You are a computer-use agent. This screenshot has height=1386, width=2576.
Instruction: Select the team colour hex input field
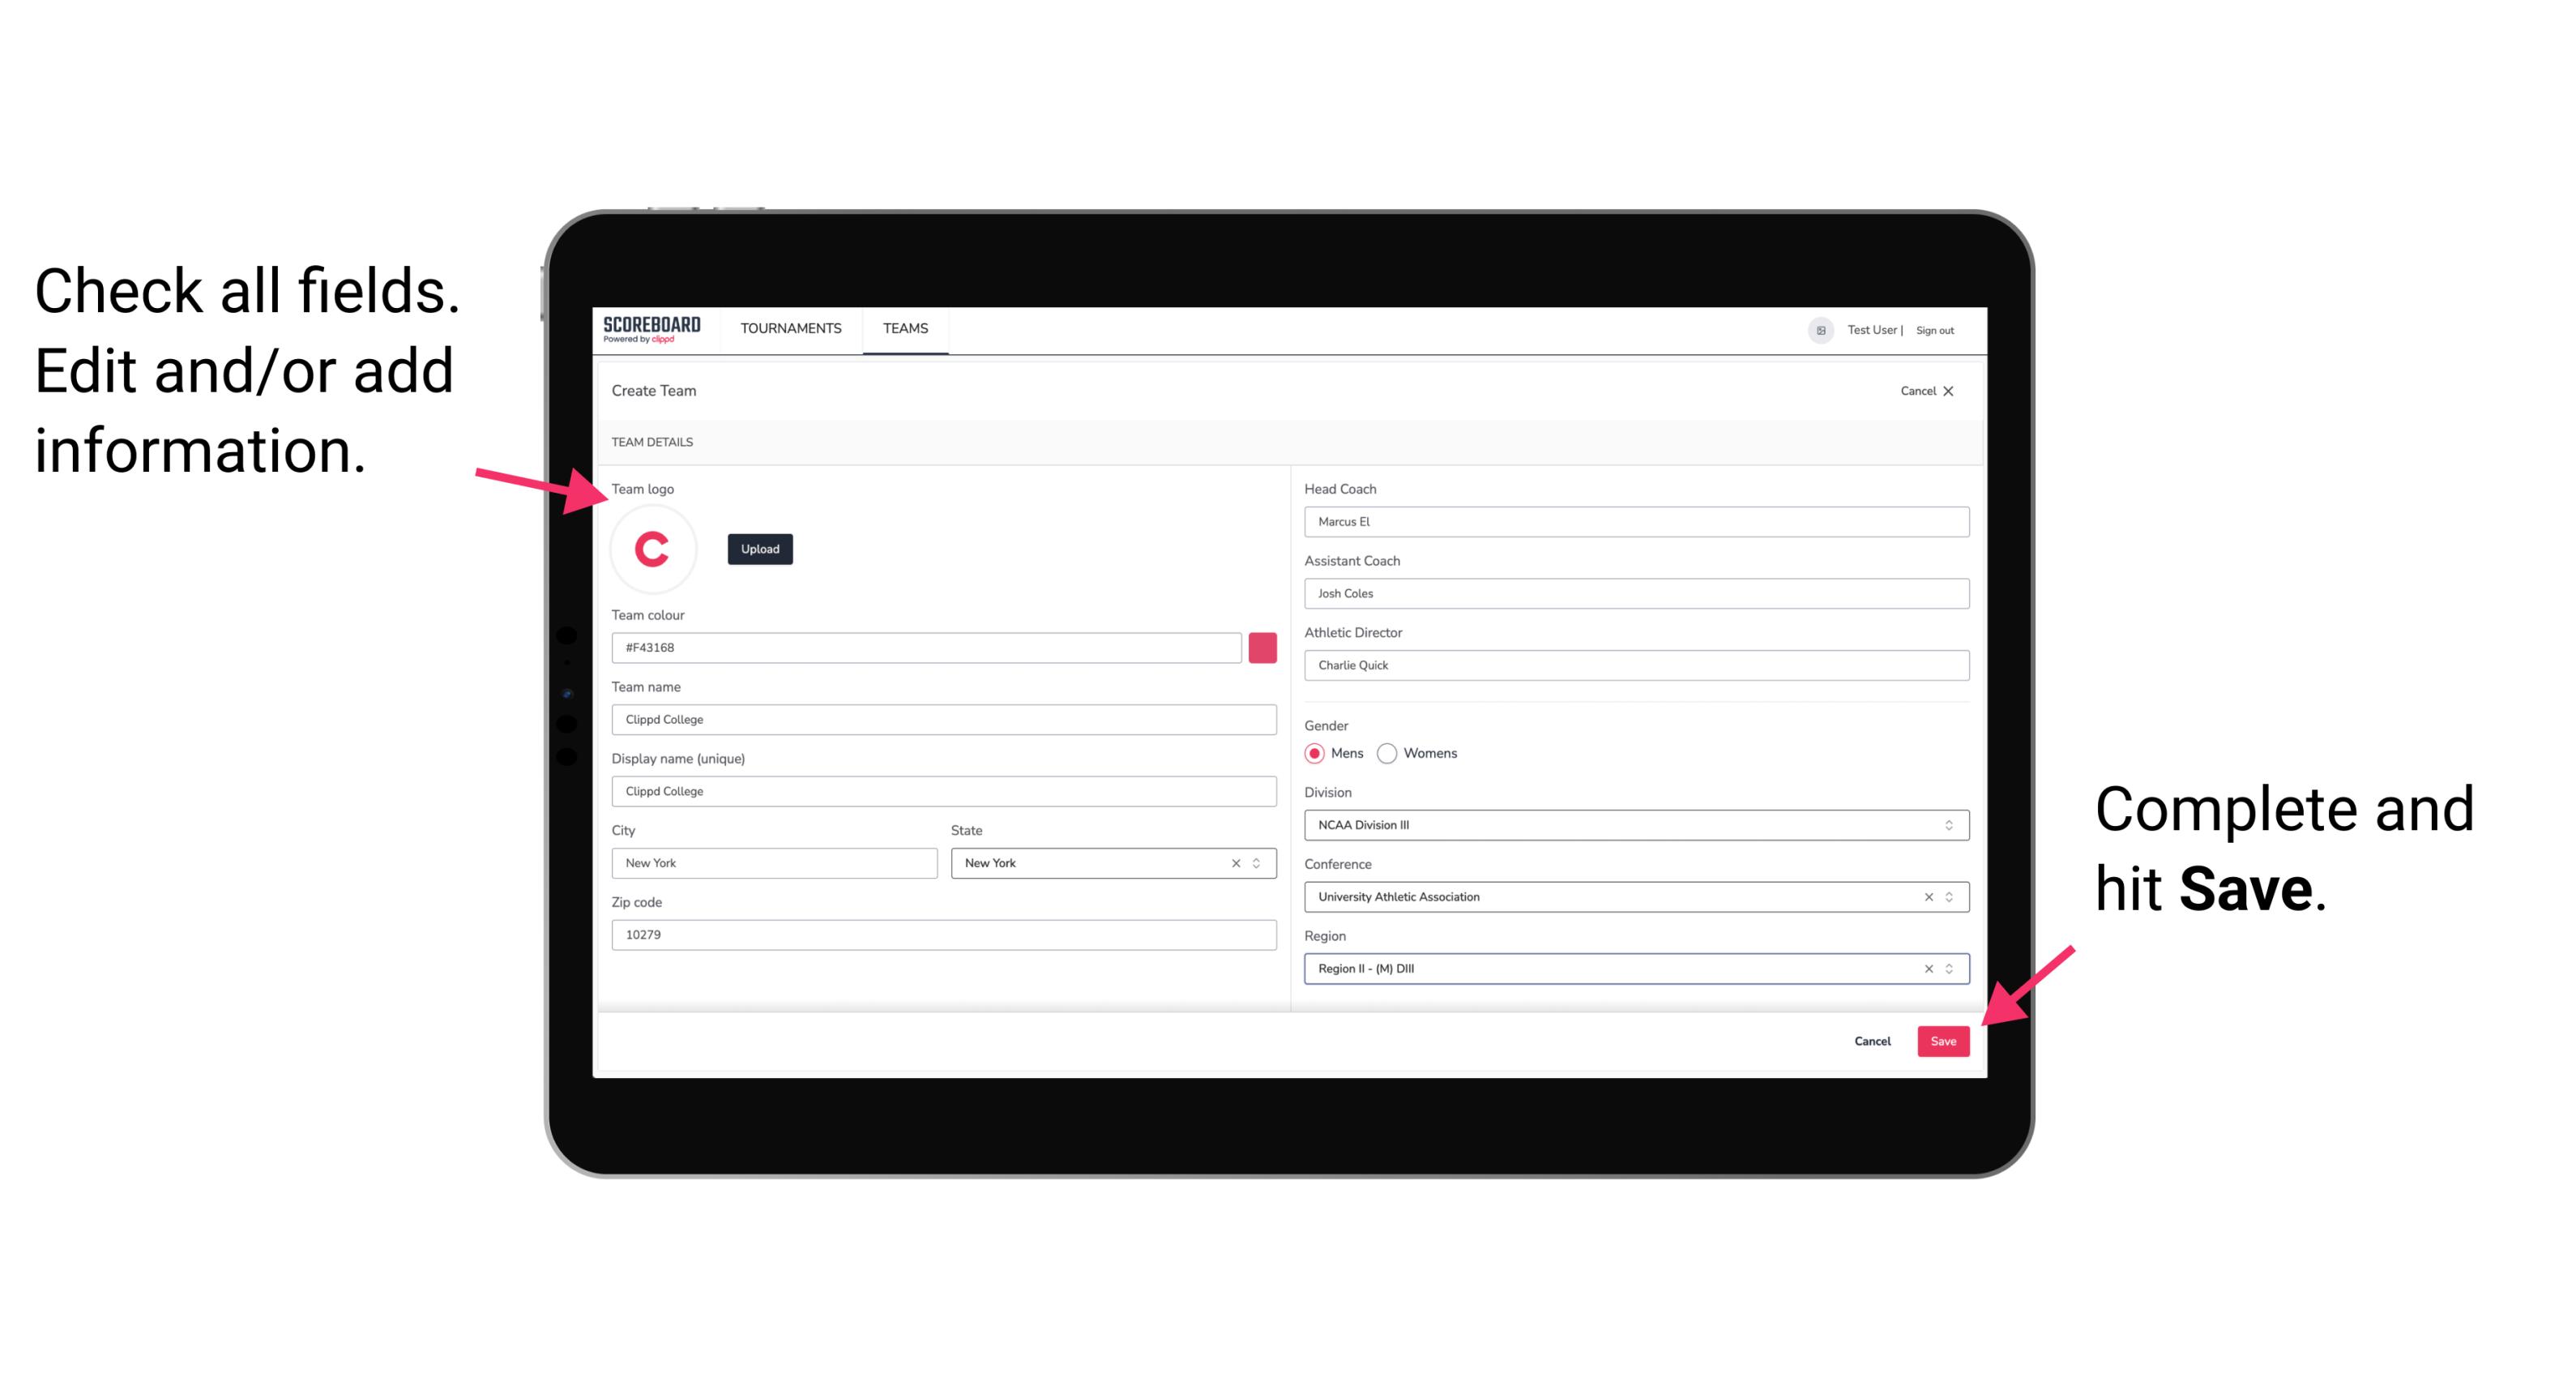click(926, 647)
